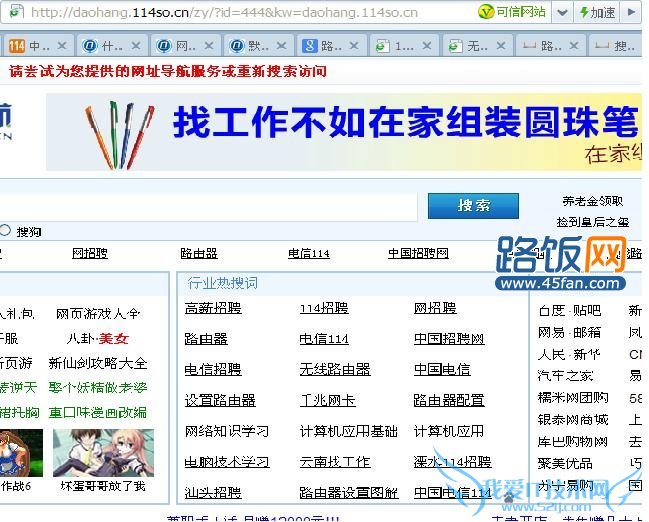Viewport: 649px width, 522px height.
Task: Click the red 美女 link
Action: [114, 339]
